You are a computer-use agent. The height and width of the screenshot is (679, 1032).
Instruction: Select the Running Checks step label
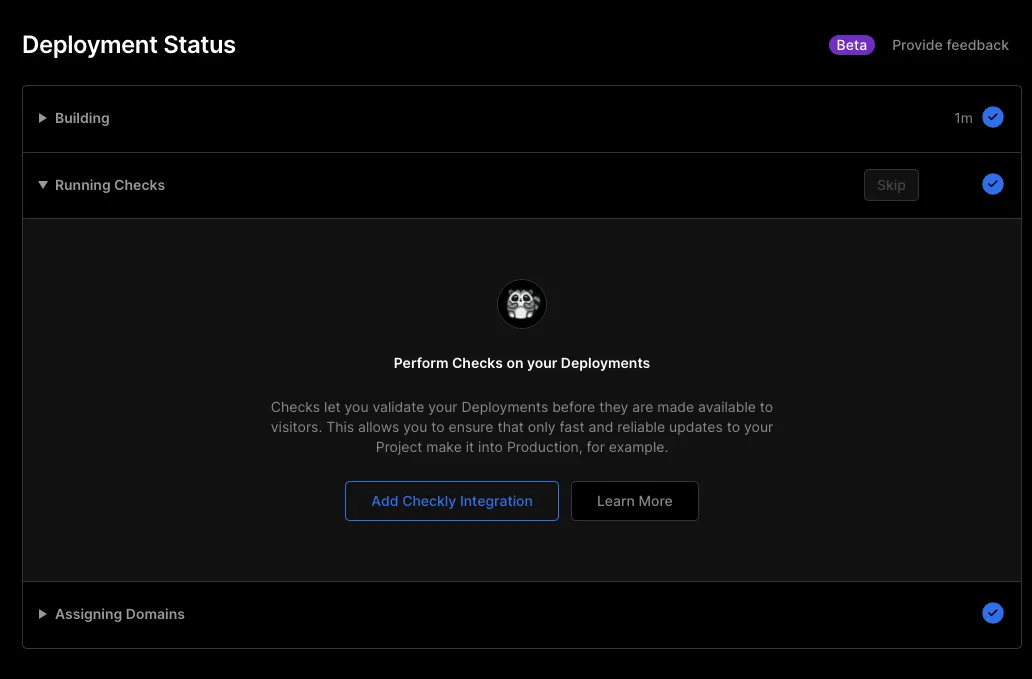pos(110,185)
